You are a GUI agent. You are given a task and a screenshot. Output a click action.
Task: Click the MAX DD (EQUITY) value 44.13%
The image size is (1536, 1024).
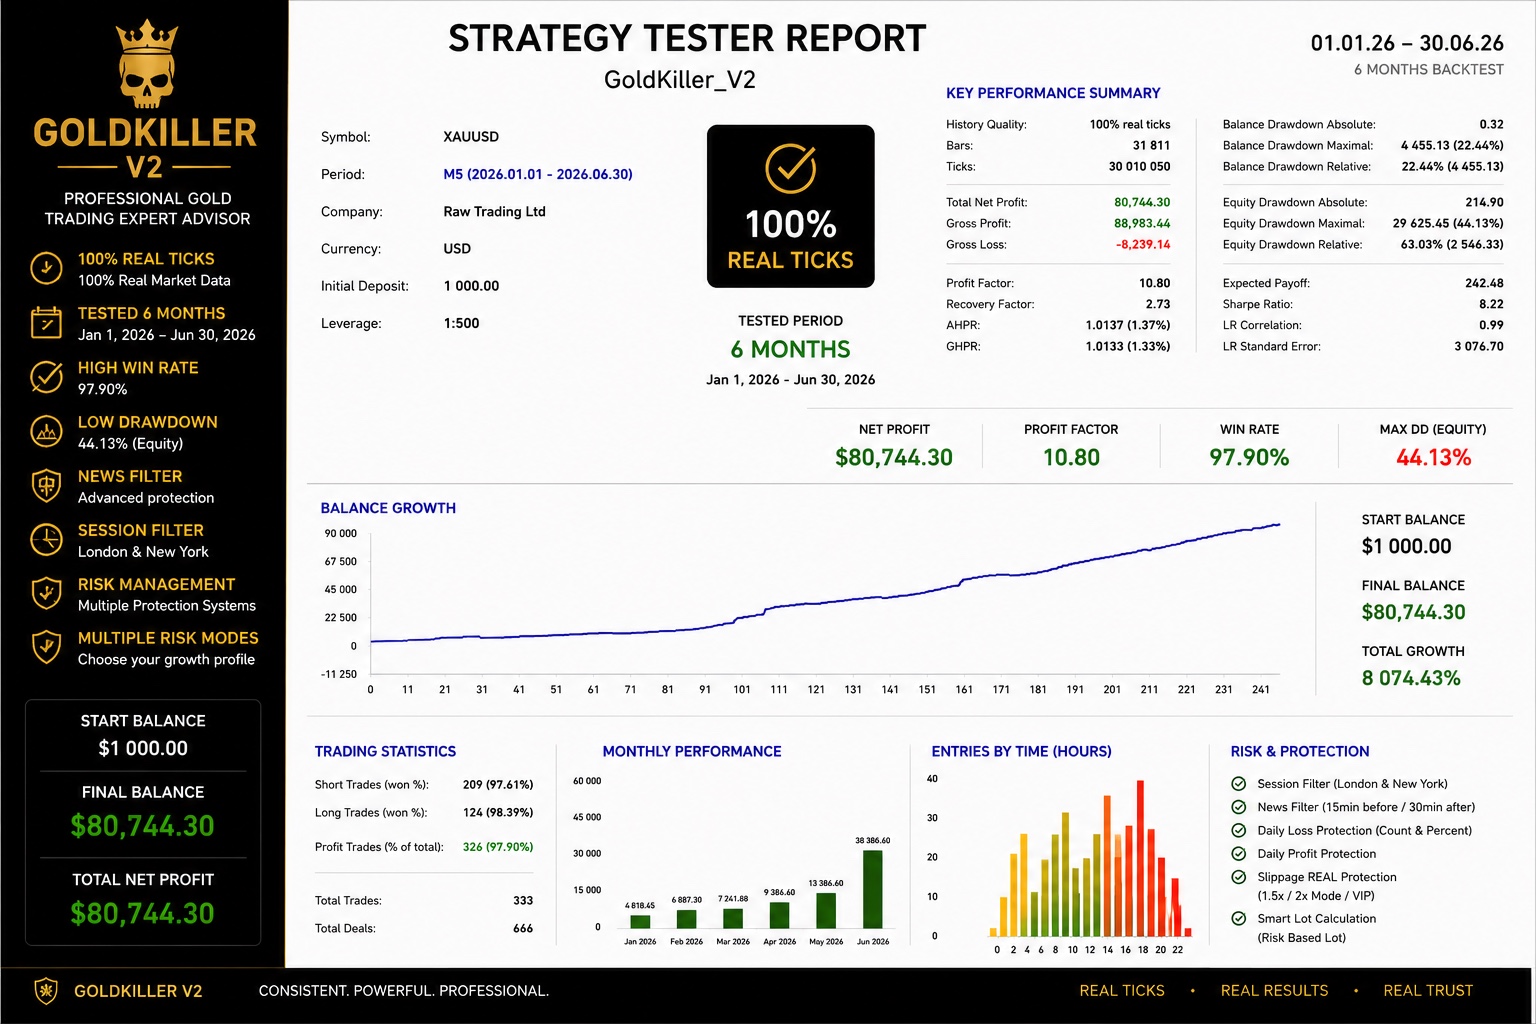pos(1433,458)
